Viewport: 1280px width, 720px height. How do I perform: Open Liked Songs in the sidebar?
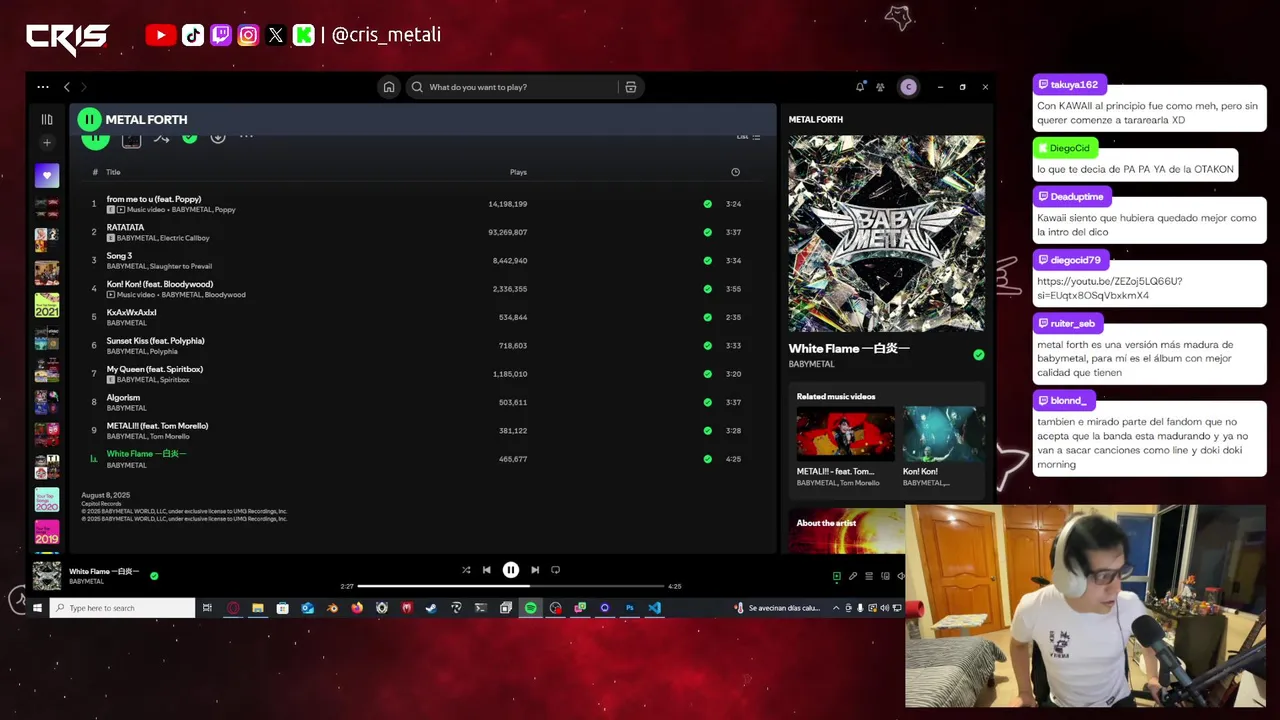pyautogui.click(x=47, y=176)
